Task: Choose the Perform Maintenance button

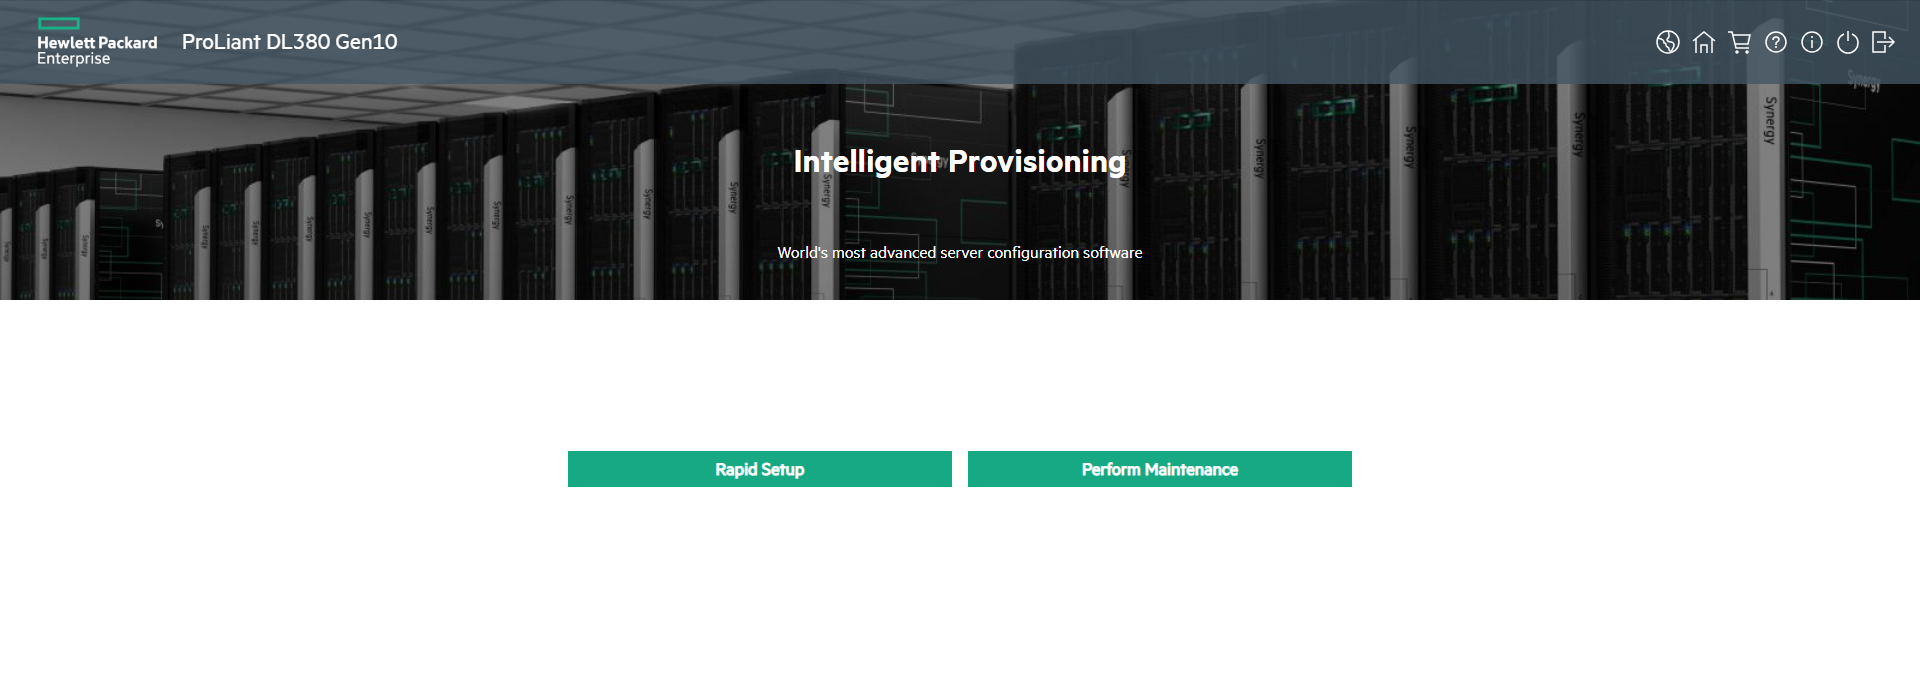Action: (x=1159, y=469)
